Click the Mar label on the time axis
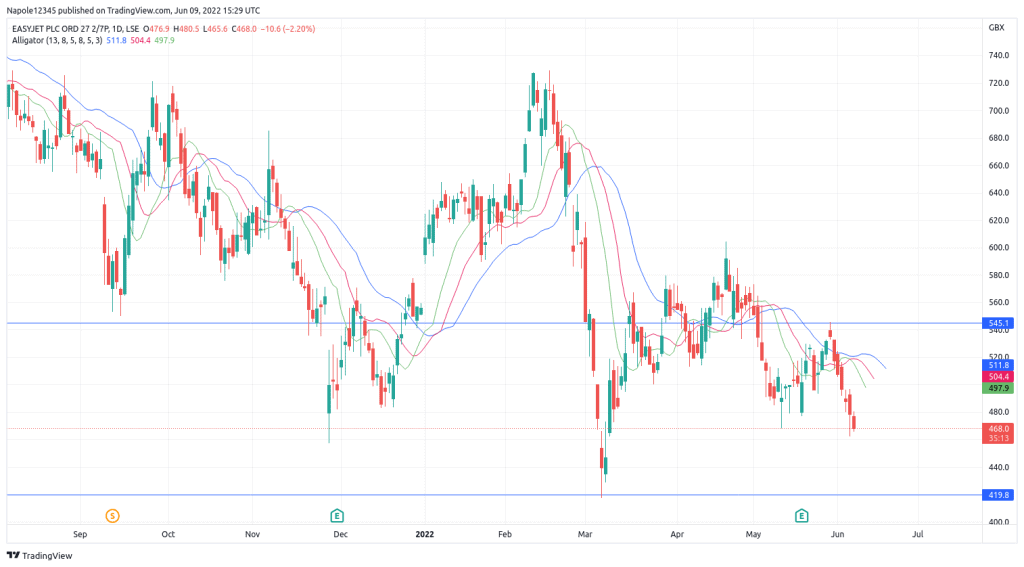This screenshot has width=1024, height=567. click(585, 534)
